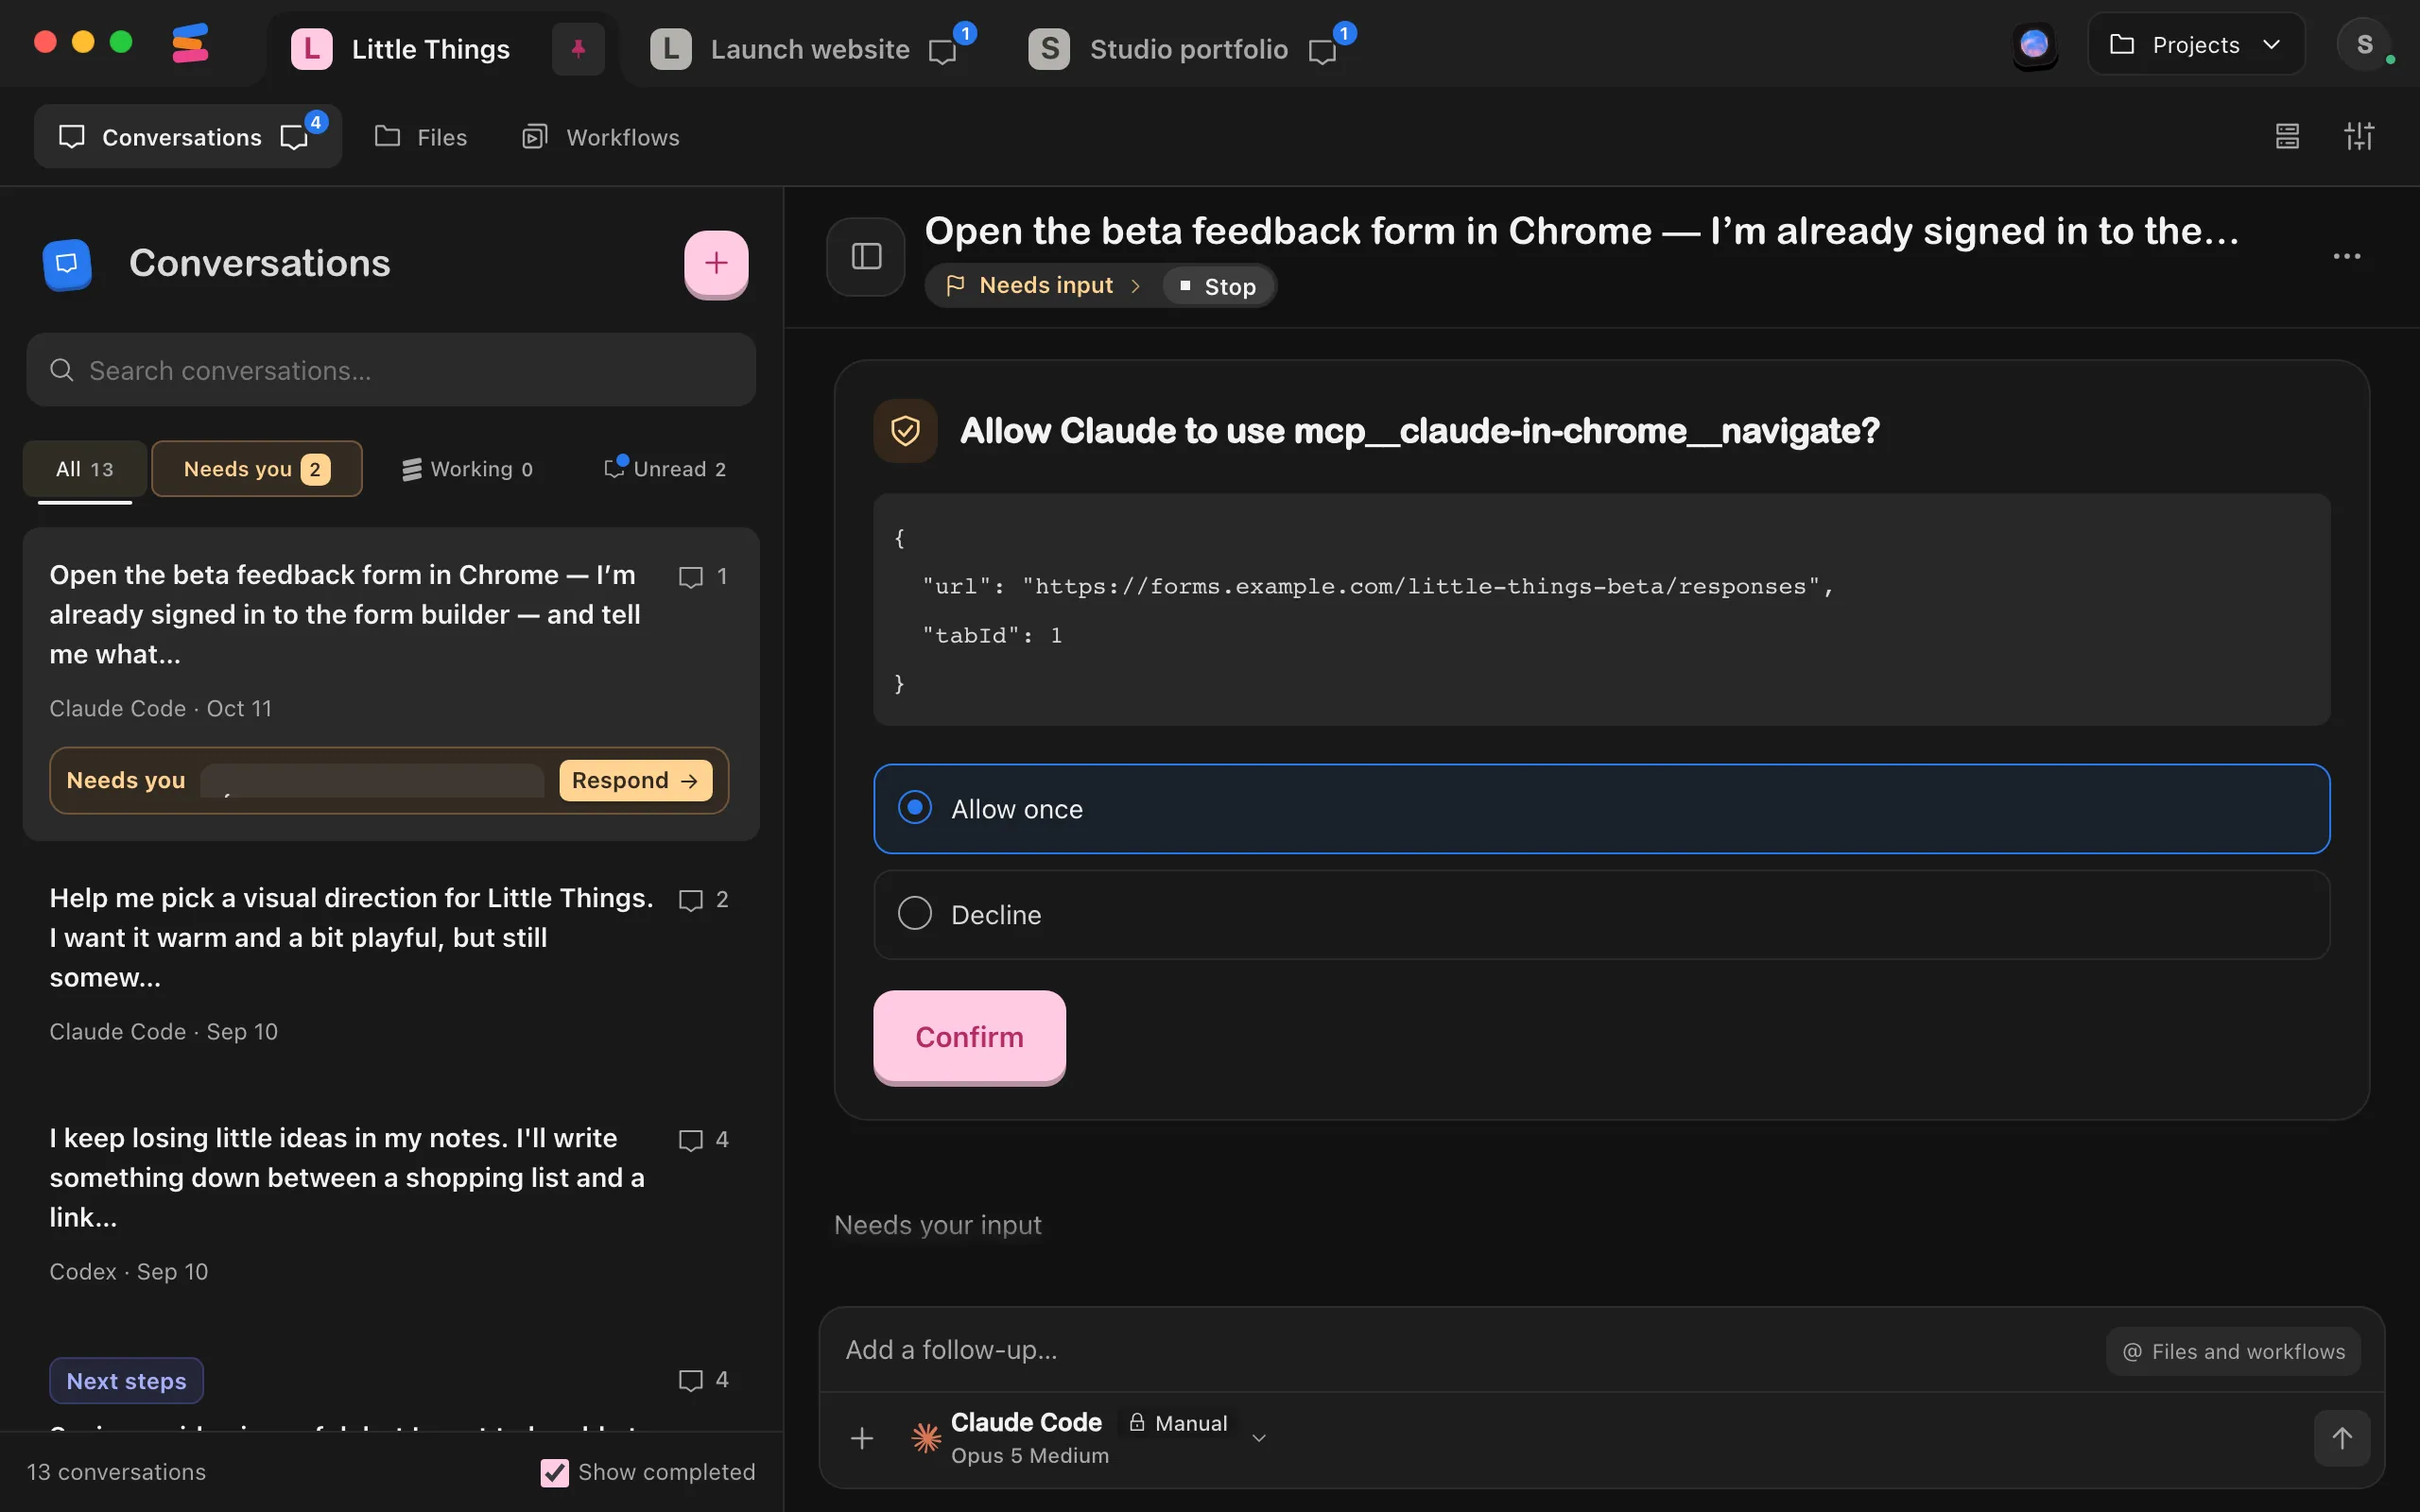Open the sliders settings icon
The height and width of the screenshot is (1512, 2420).
tap(2359, 136)
